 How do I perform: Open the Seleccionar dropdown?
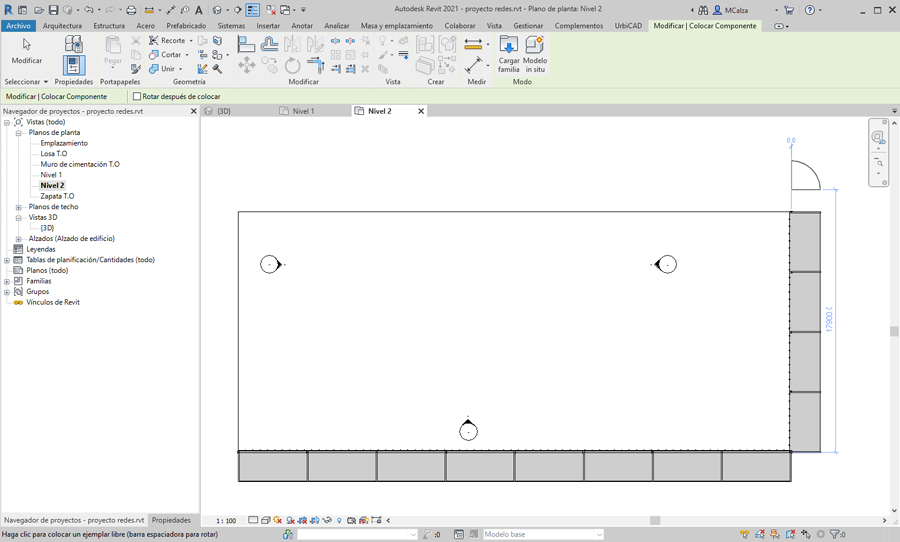pos(26,82)
